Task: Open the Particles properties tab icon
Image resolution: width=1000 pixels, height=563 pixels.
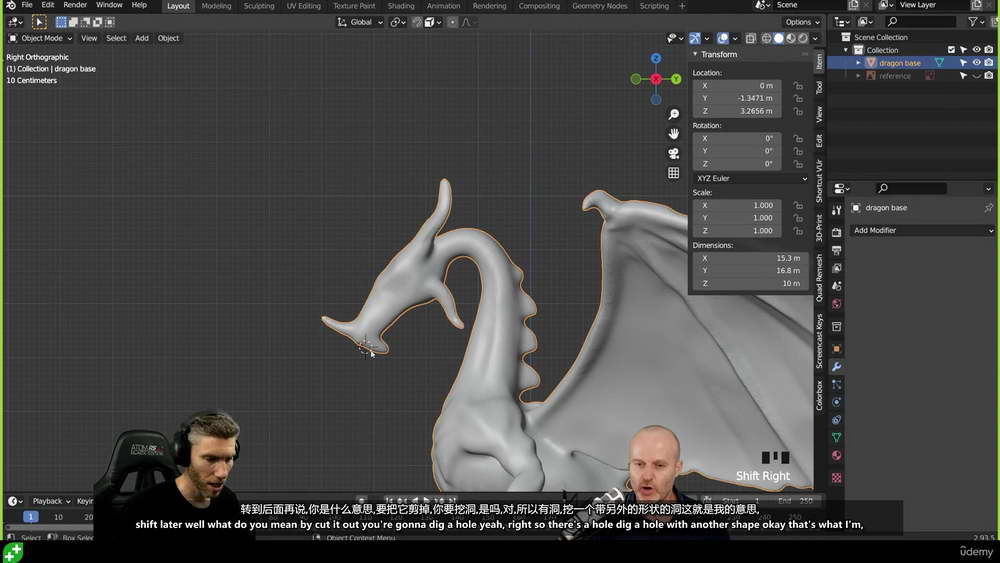Action: pyautogui.click(x=837, y=384)
